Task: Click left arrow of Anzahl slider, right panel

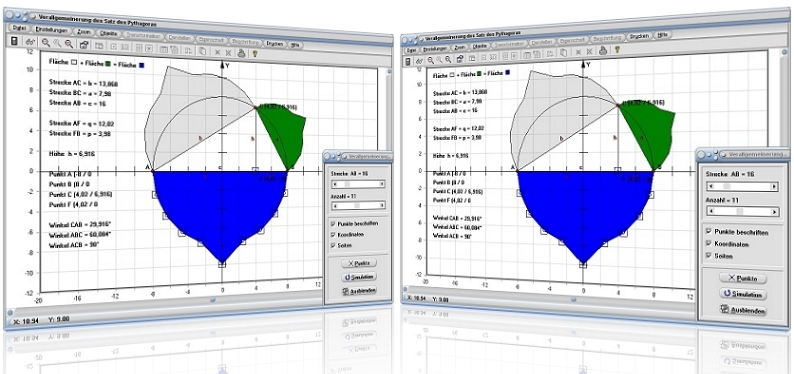Action: point(710,211)
